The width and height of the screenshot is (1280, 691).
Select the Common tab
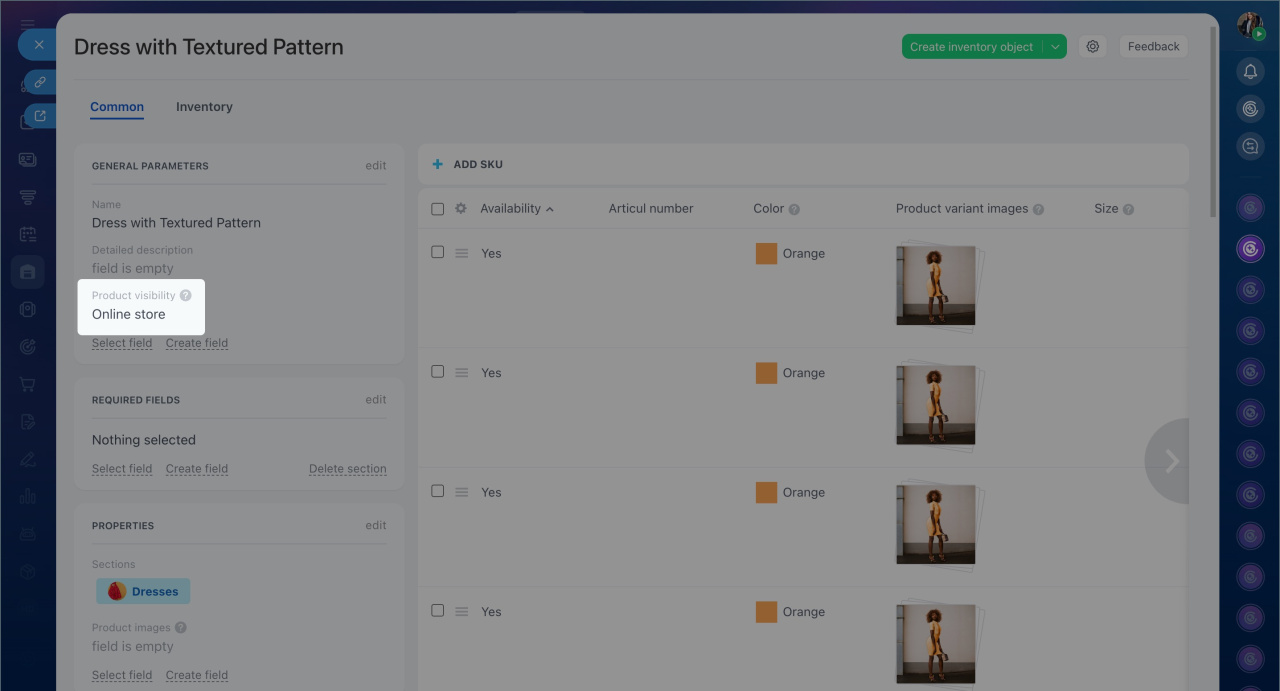pyautogui.click(x=117, y=107)
